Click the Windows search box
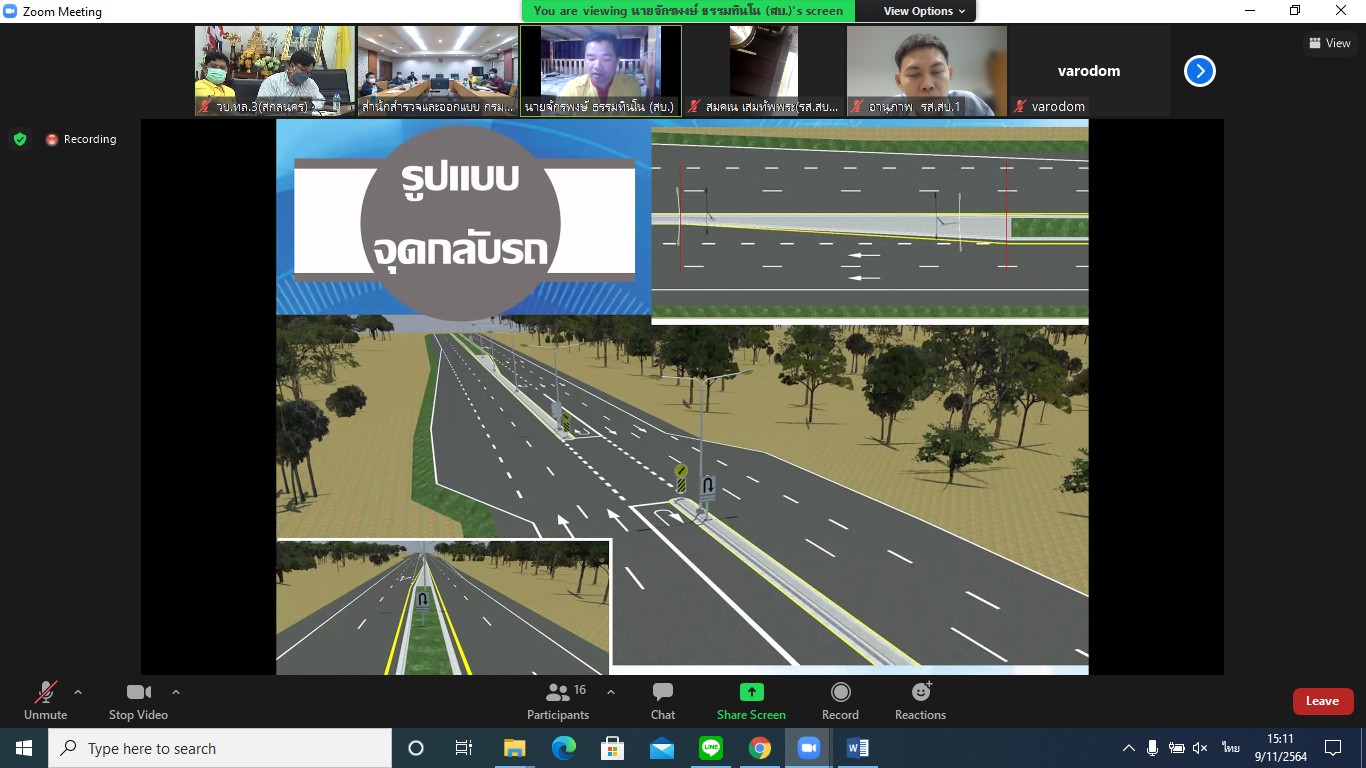1366x768 pixels. point(220,748)
